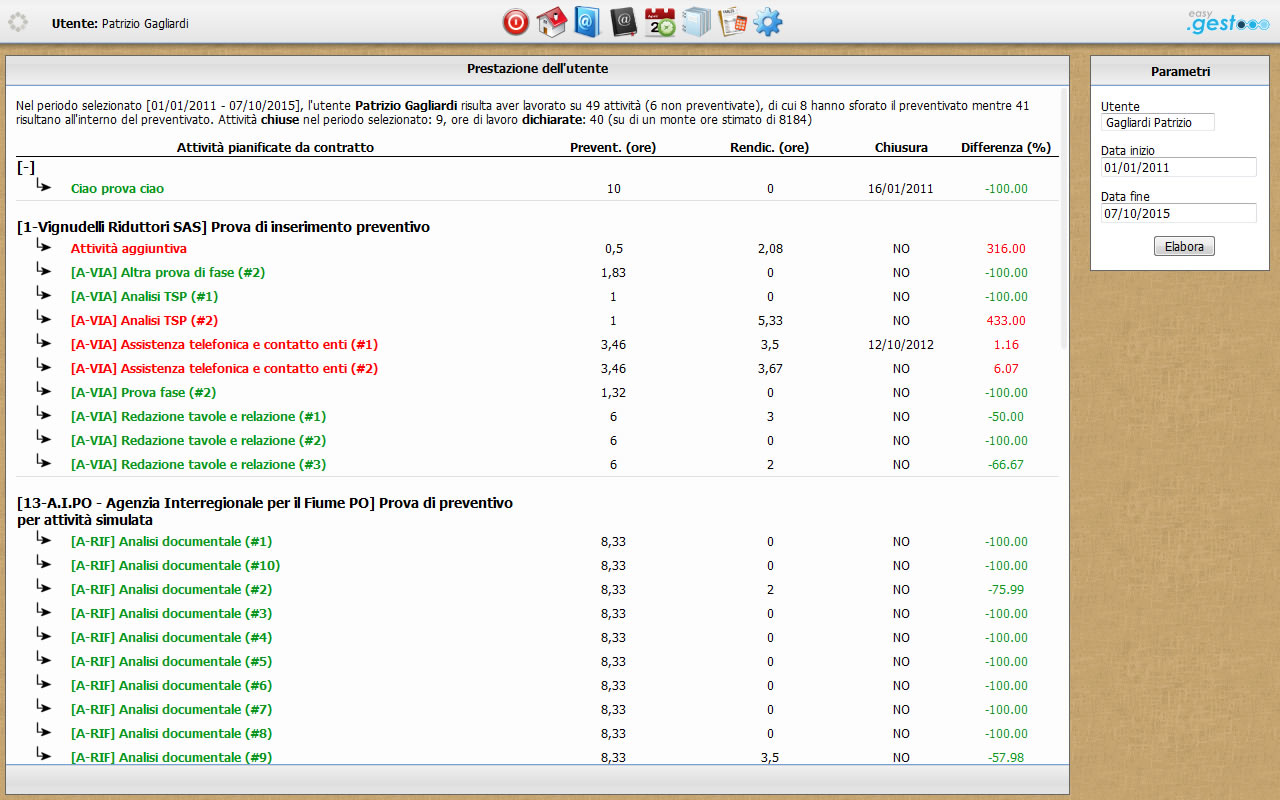Select the red [A-VIA] Analisi TSP (#2)
The height and width of the screenshot is (800, 1280).
[144, 320]
